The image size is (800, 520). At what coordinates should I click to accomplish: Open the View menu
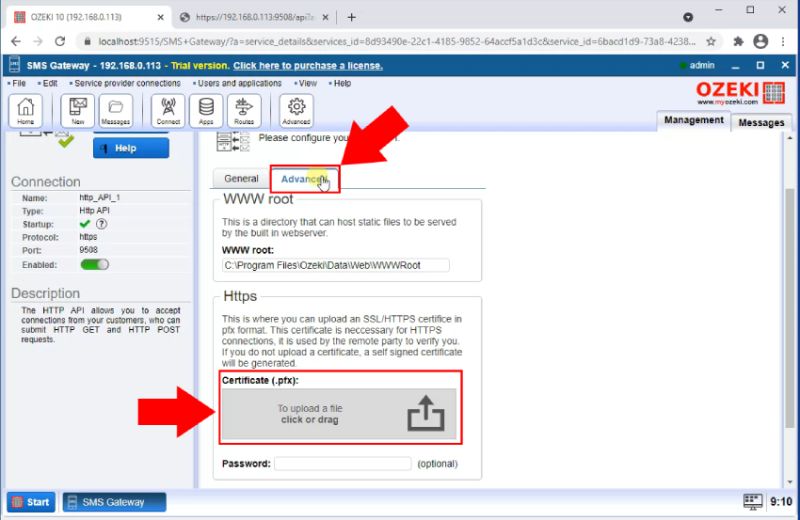[x=307, y=83]
